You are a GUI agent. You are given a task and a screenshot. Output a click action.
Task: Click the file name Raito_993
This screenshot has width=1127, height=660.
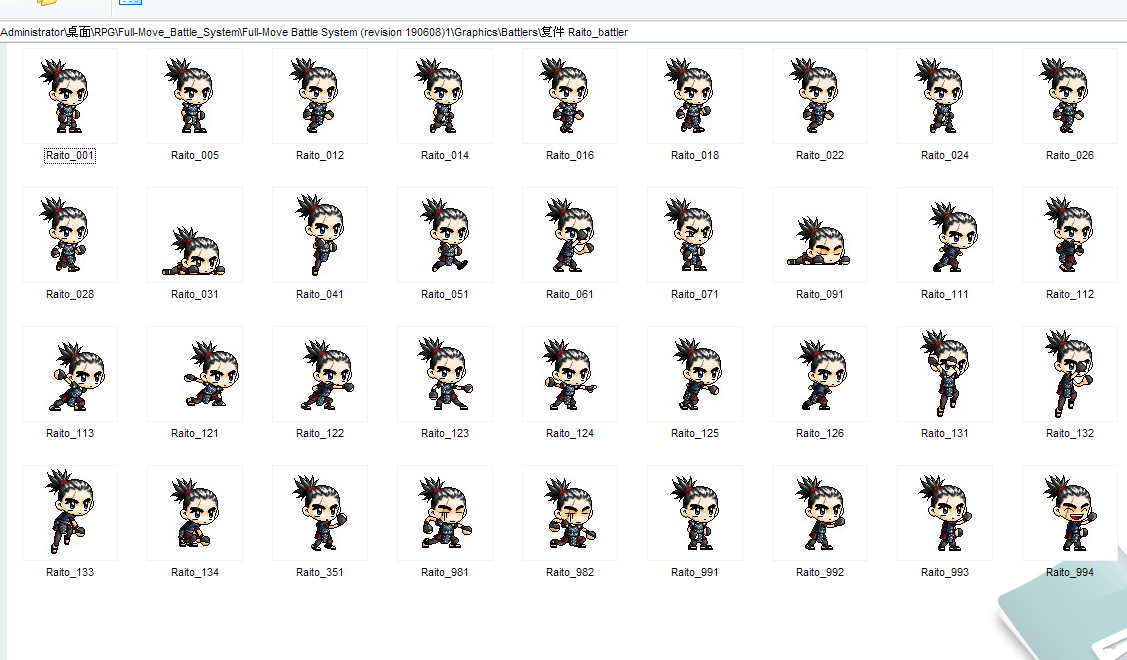click(945, 572)
